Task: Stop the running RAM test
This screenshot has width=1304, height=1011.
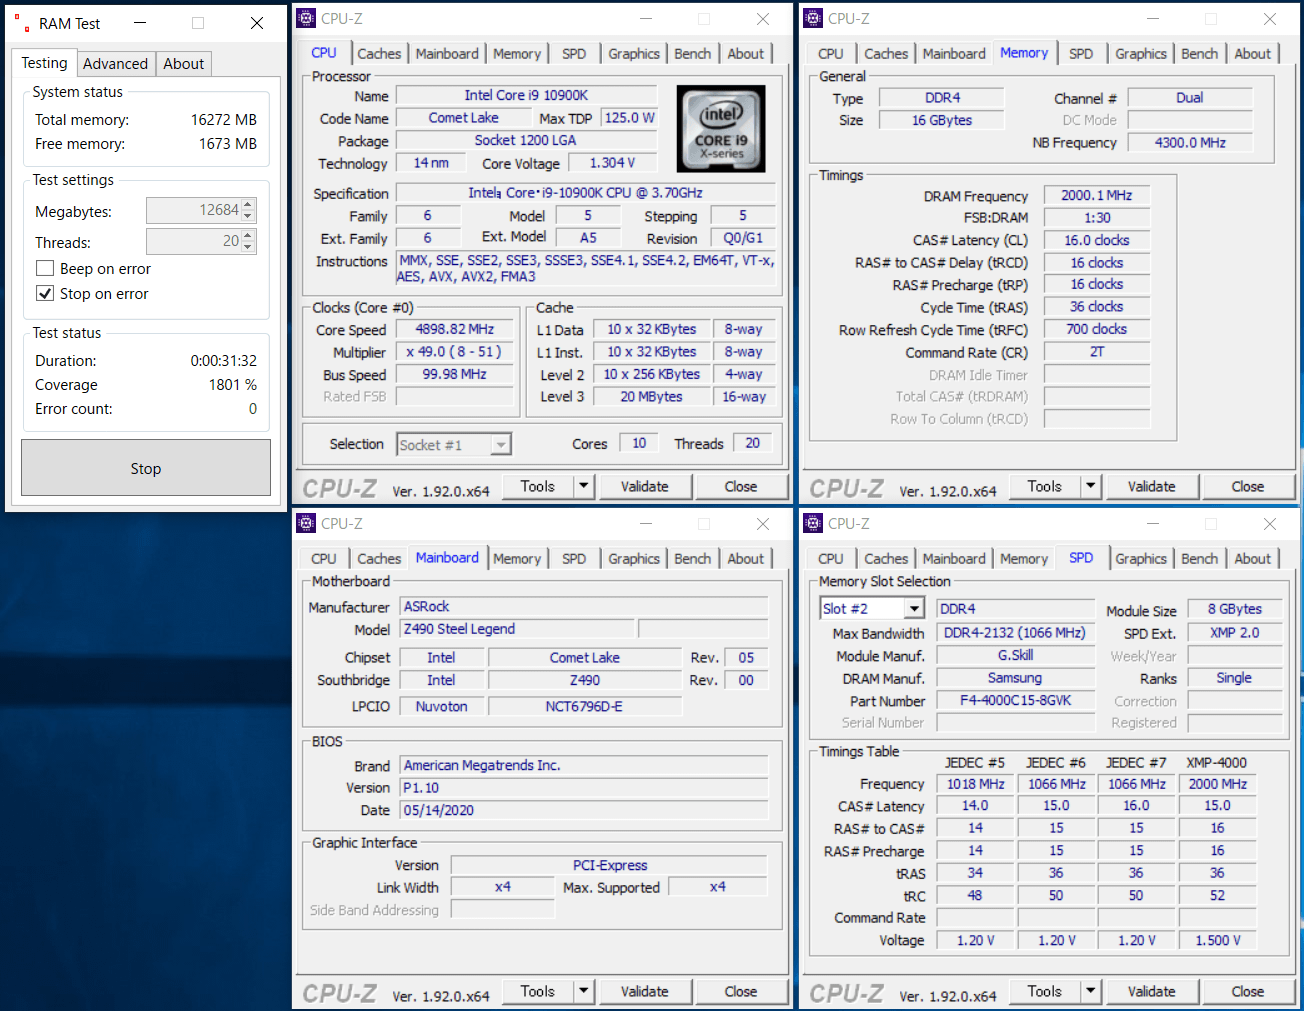Action: (x=146, y=468)
